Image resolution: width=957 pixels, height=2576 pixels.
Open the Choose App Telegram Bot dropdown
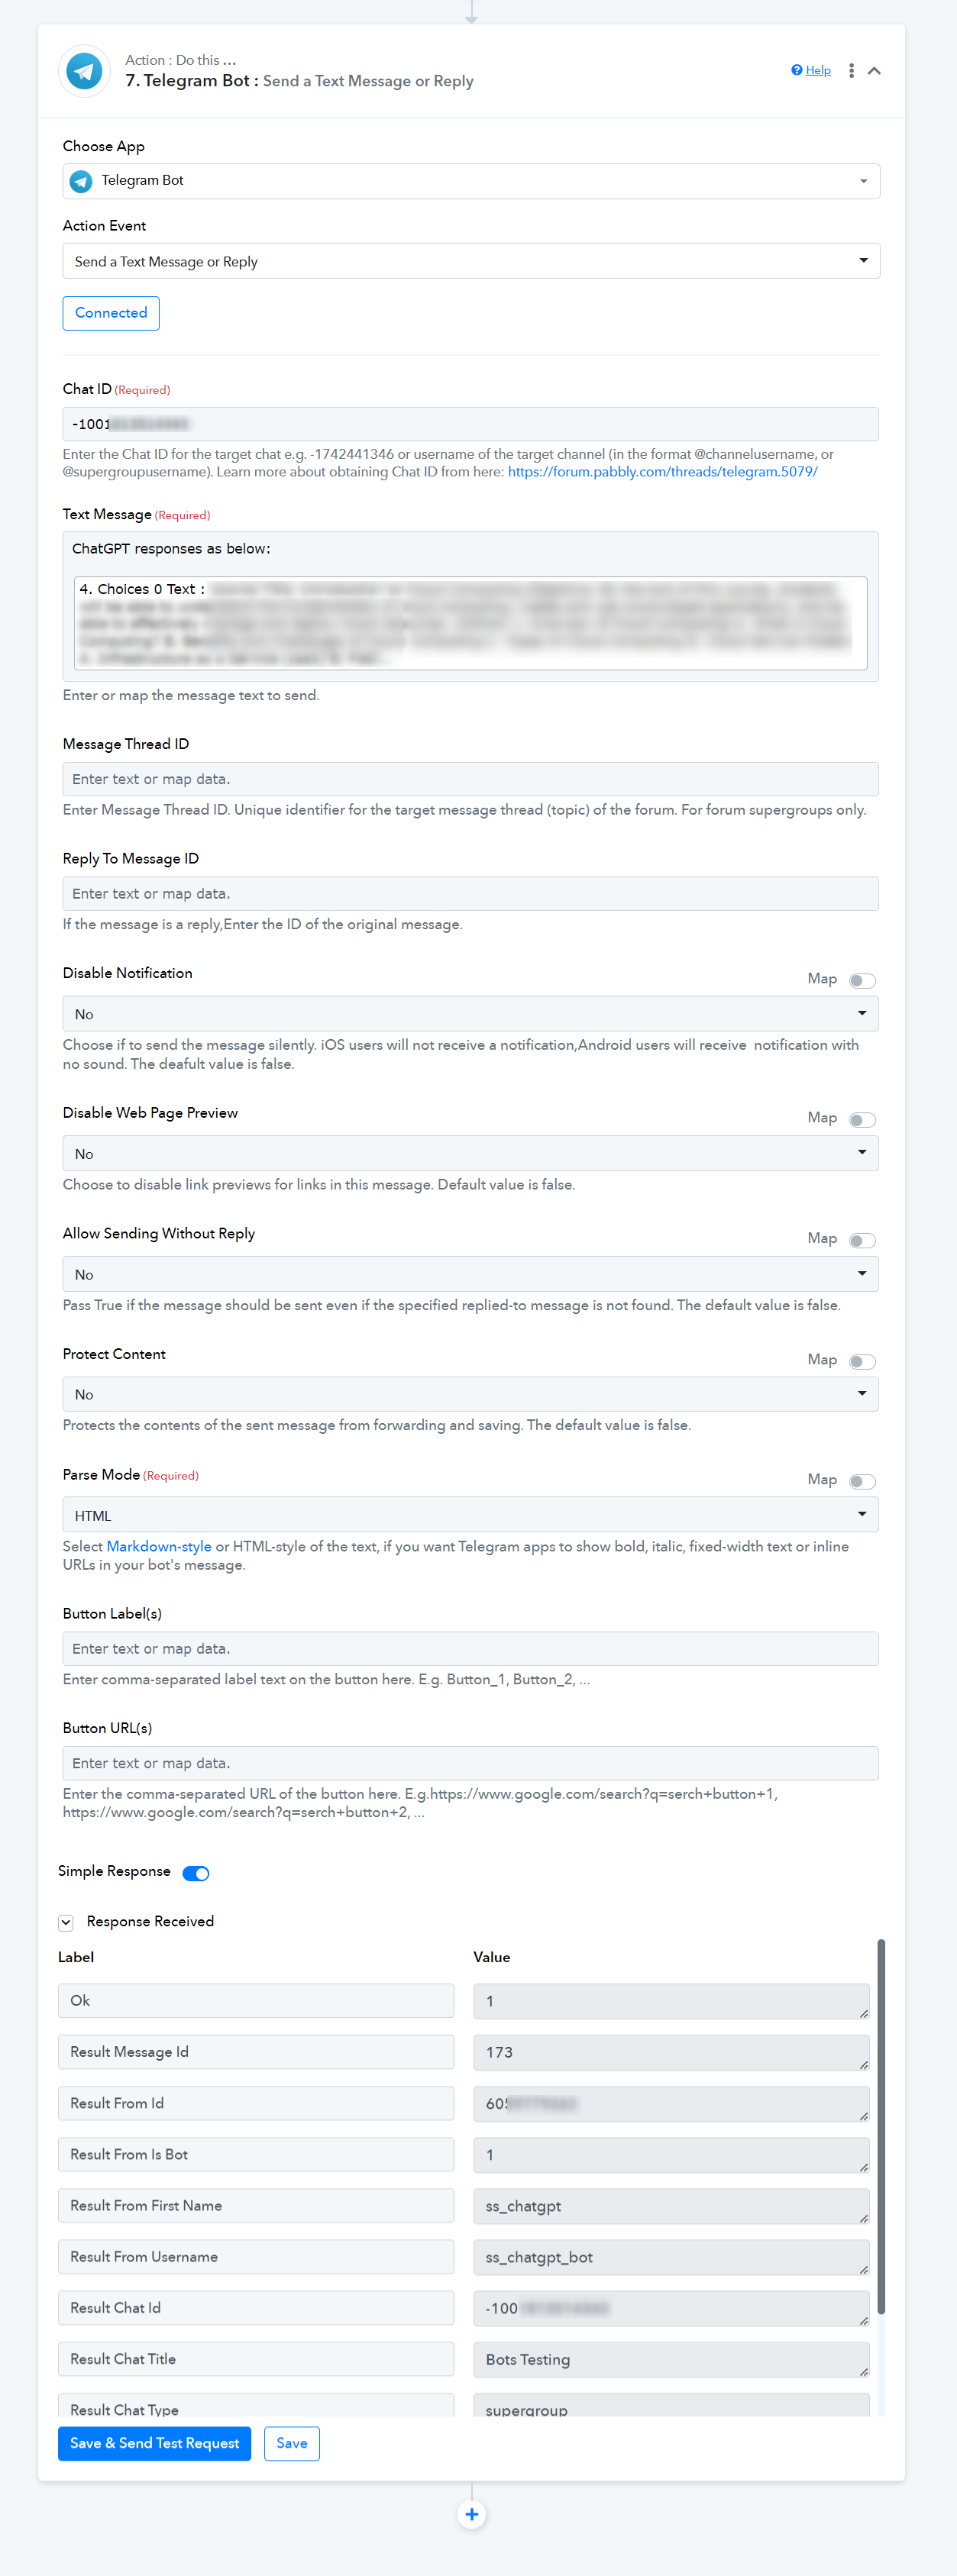tap(471, 181)
